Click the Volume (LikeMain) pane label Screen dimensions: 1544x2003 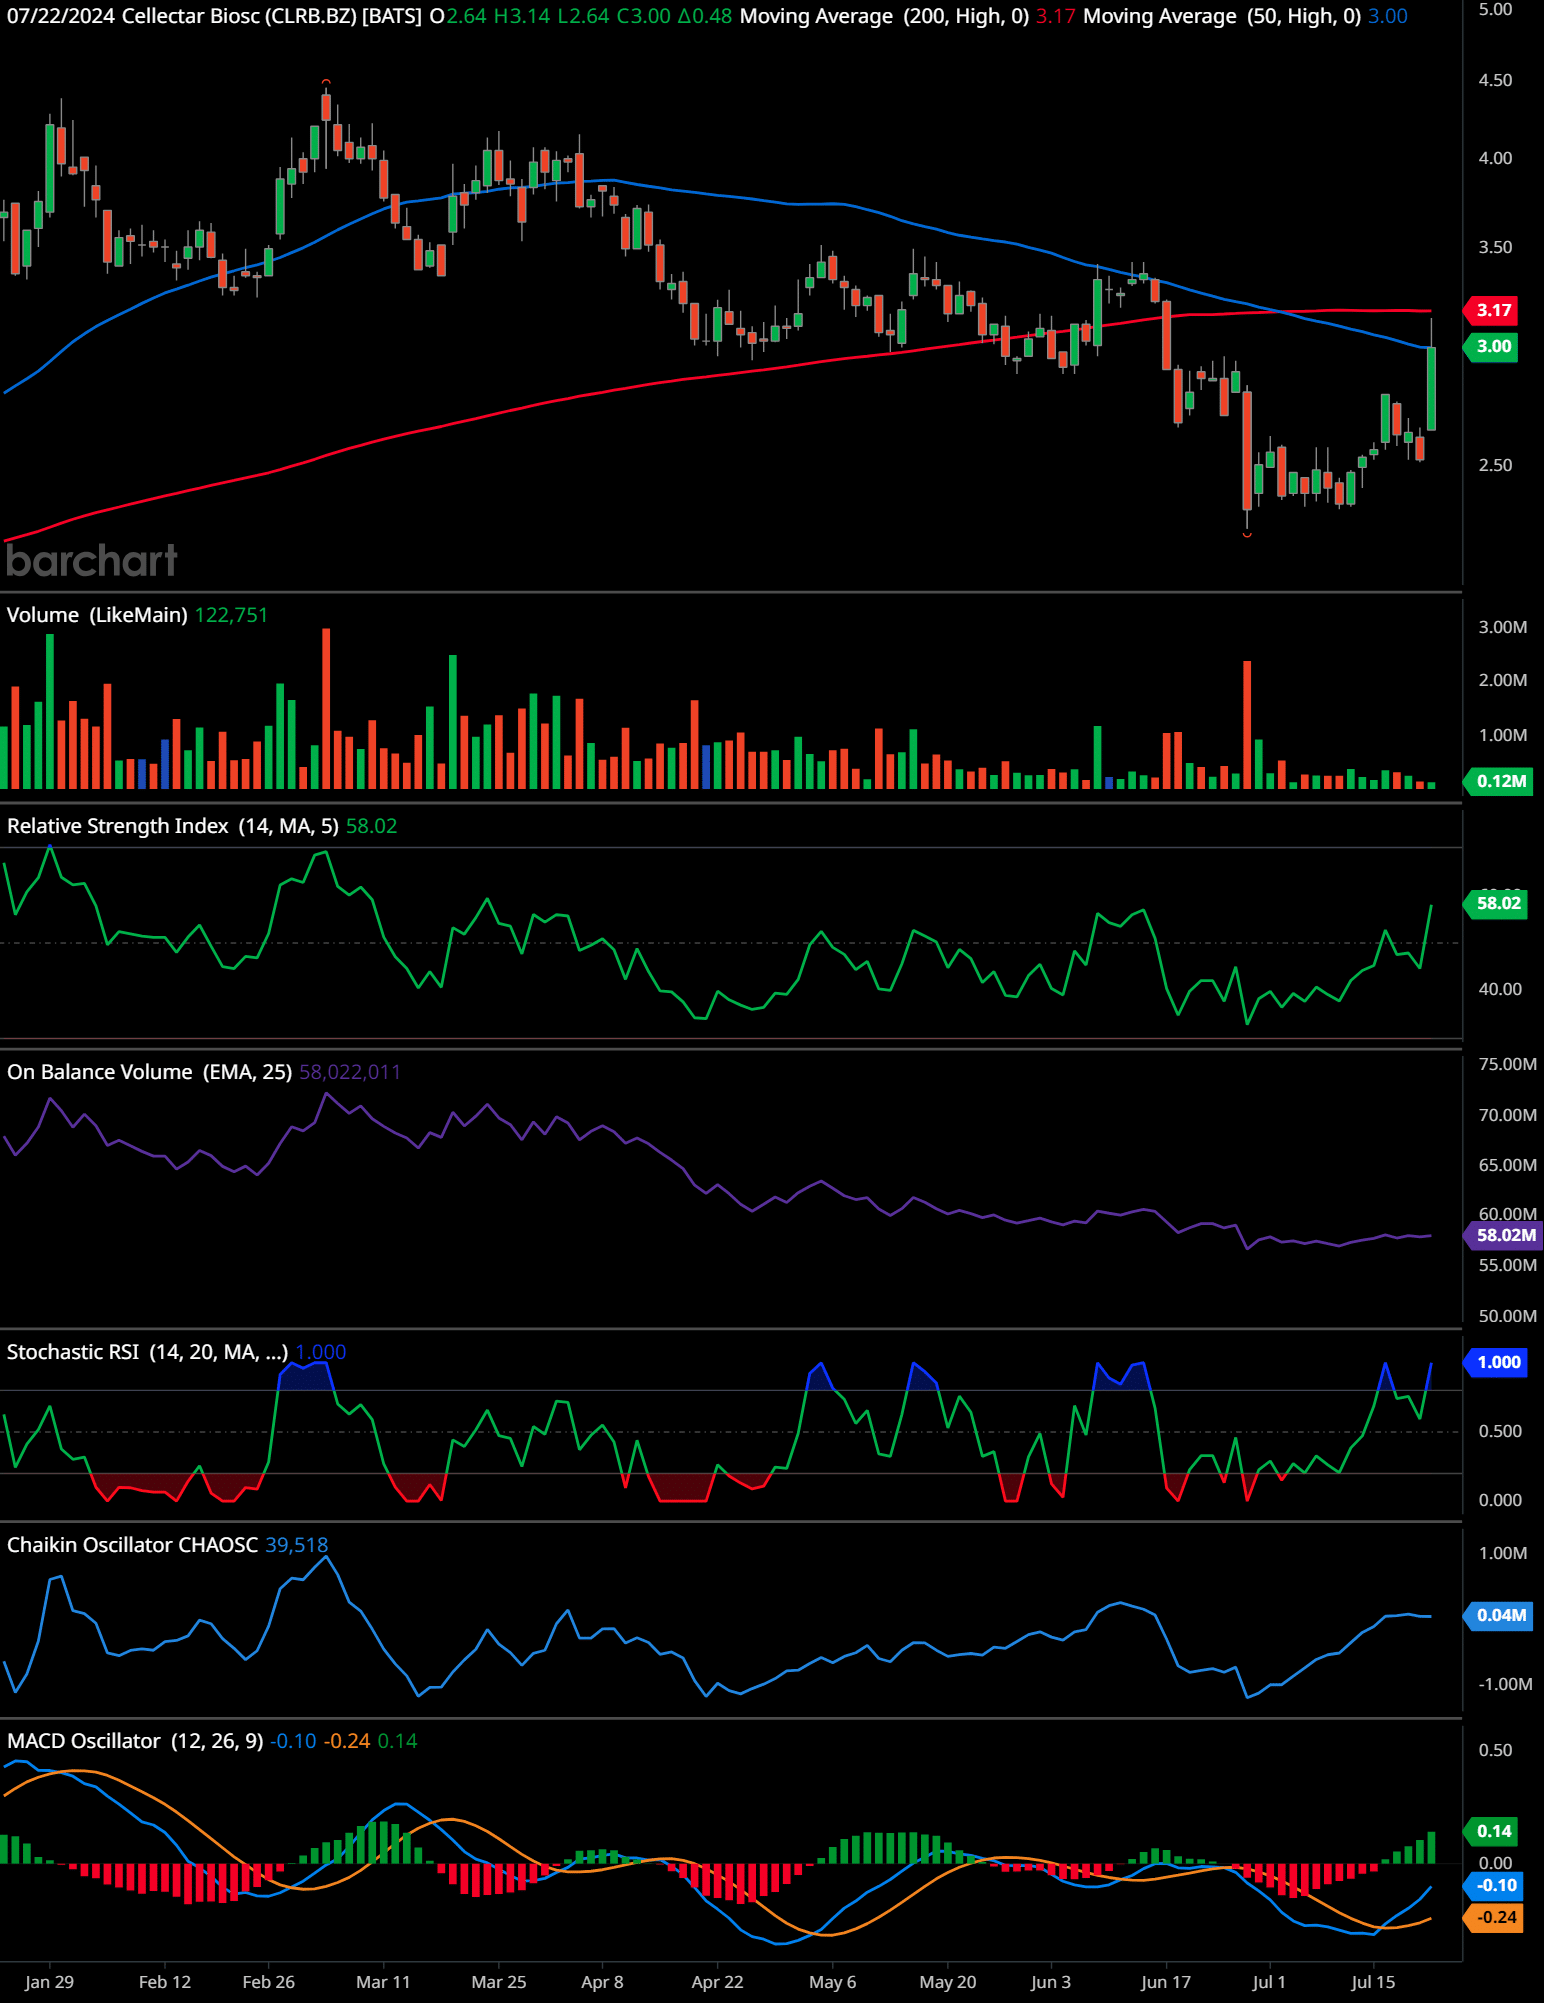click(97, 615)
